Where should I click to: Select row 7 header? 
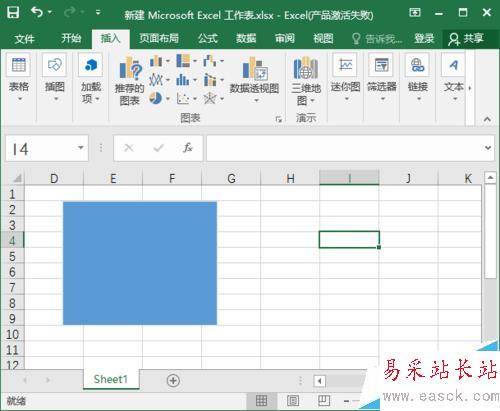coord(12,287)
